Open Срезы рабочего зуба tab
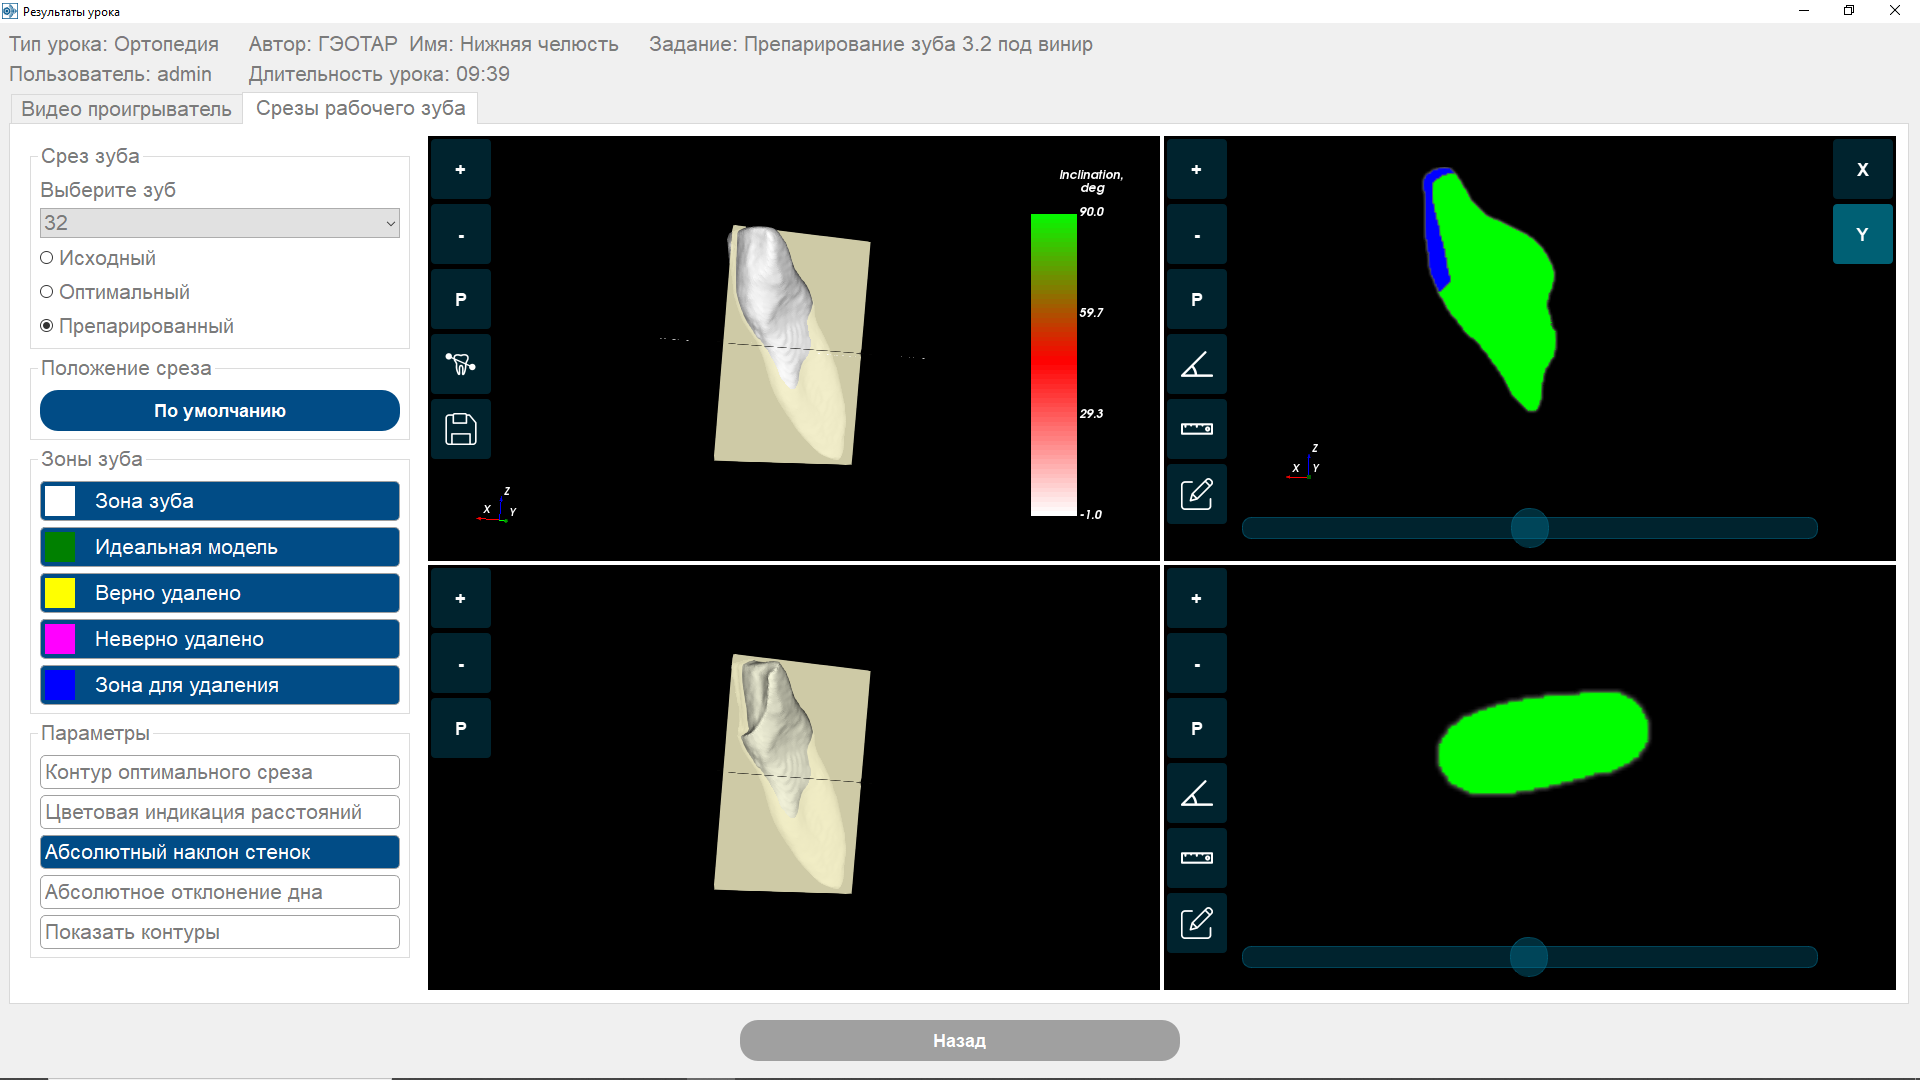 tap(360, 108)
